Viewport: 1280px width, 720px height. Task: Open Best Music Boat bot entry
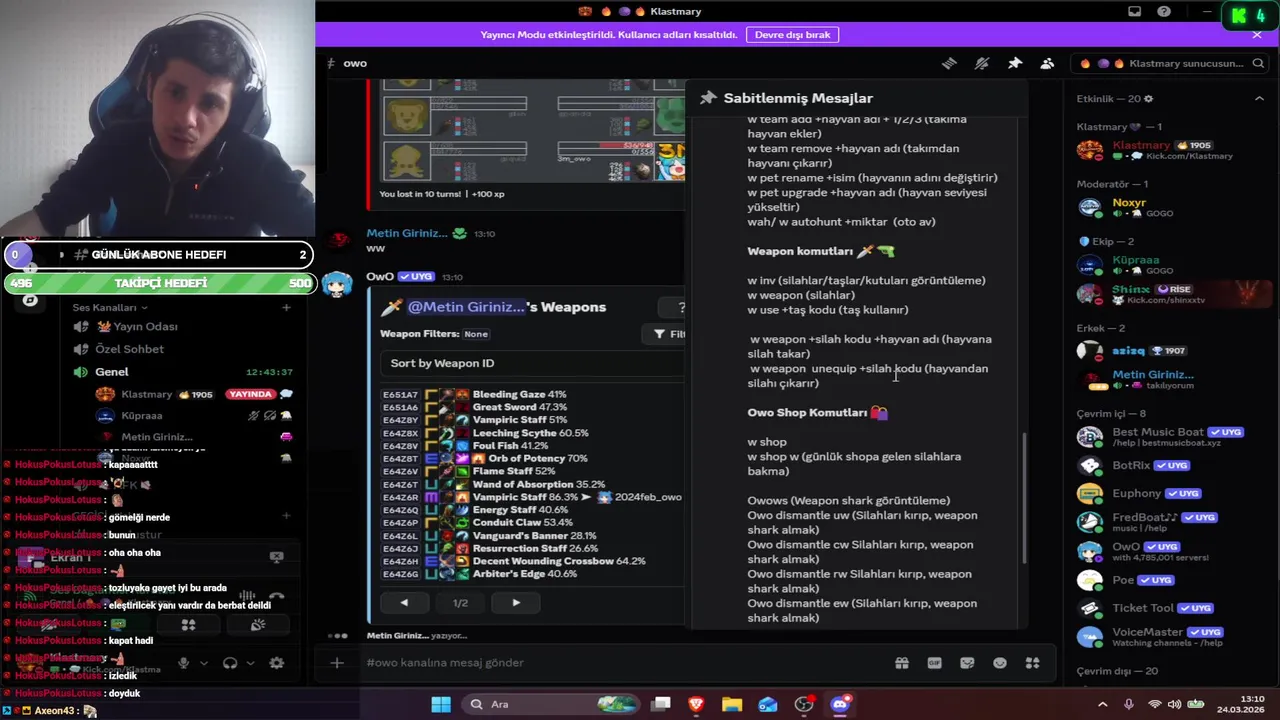tap(1170, 437)
